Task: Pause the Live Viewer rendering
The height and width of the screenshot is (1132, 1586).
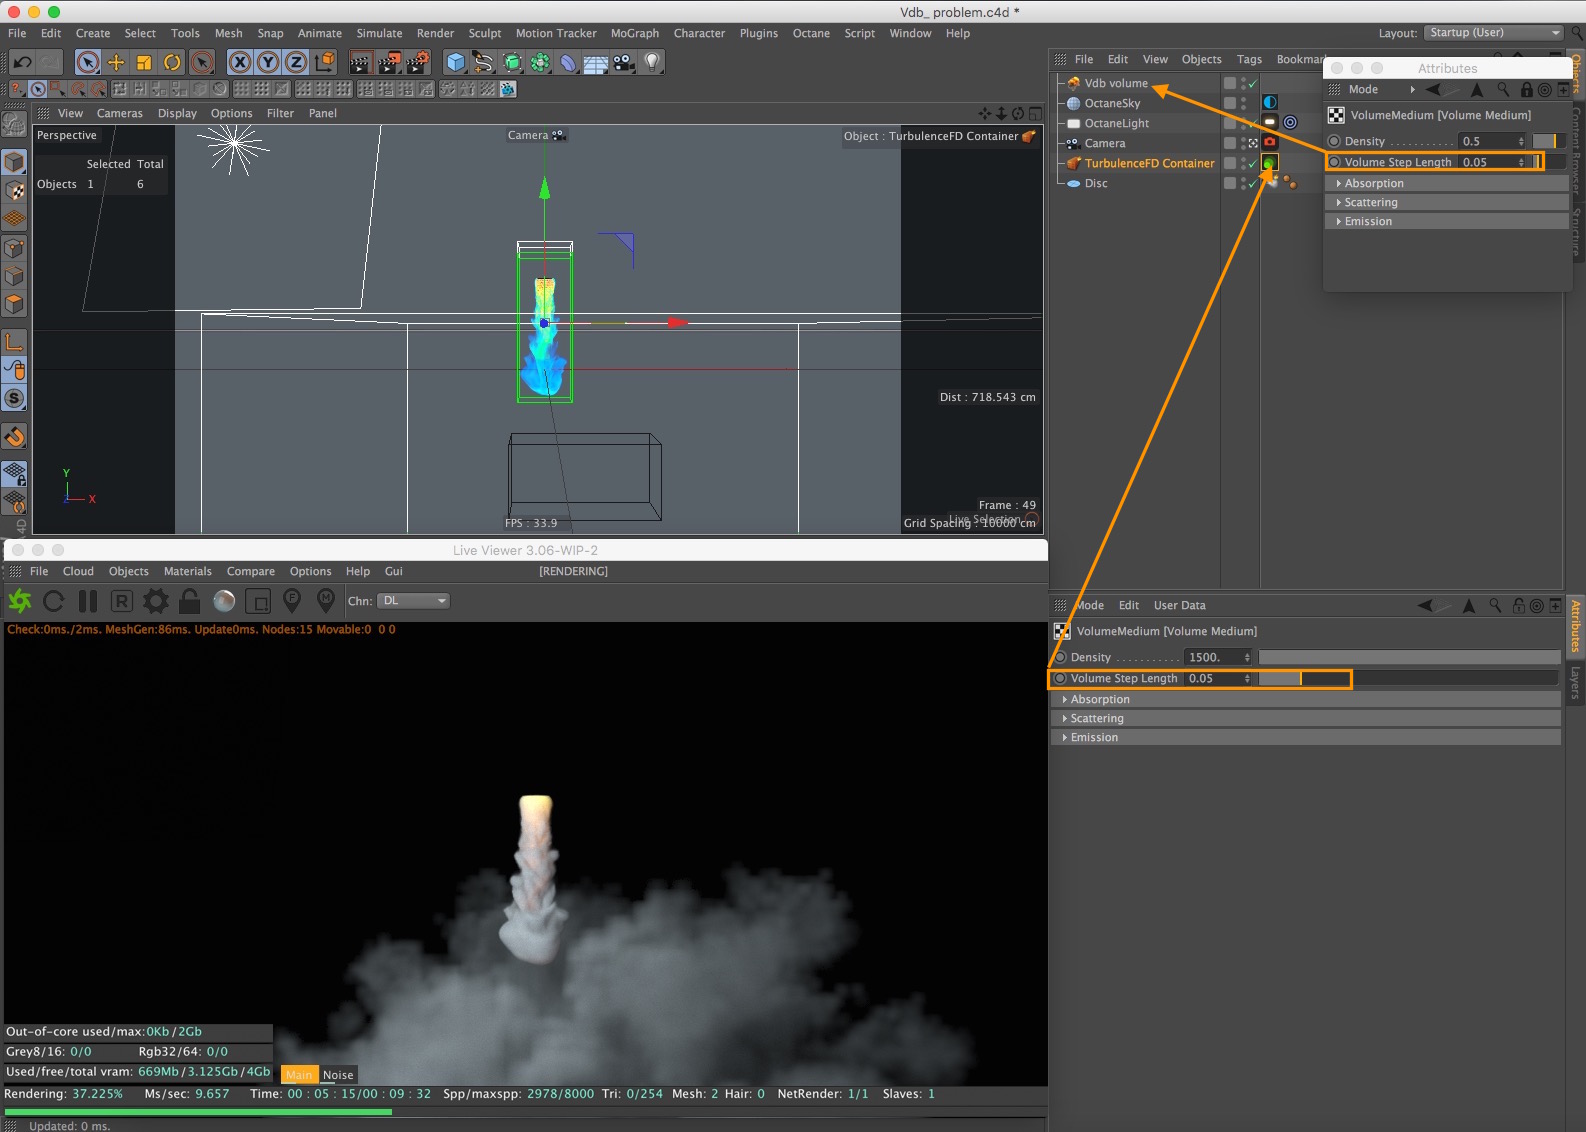Action: point(88,601)
